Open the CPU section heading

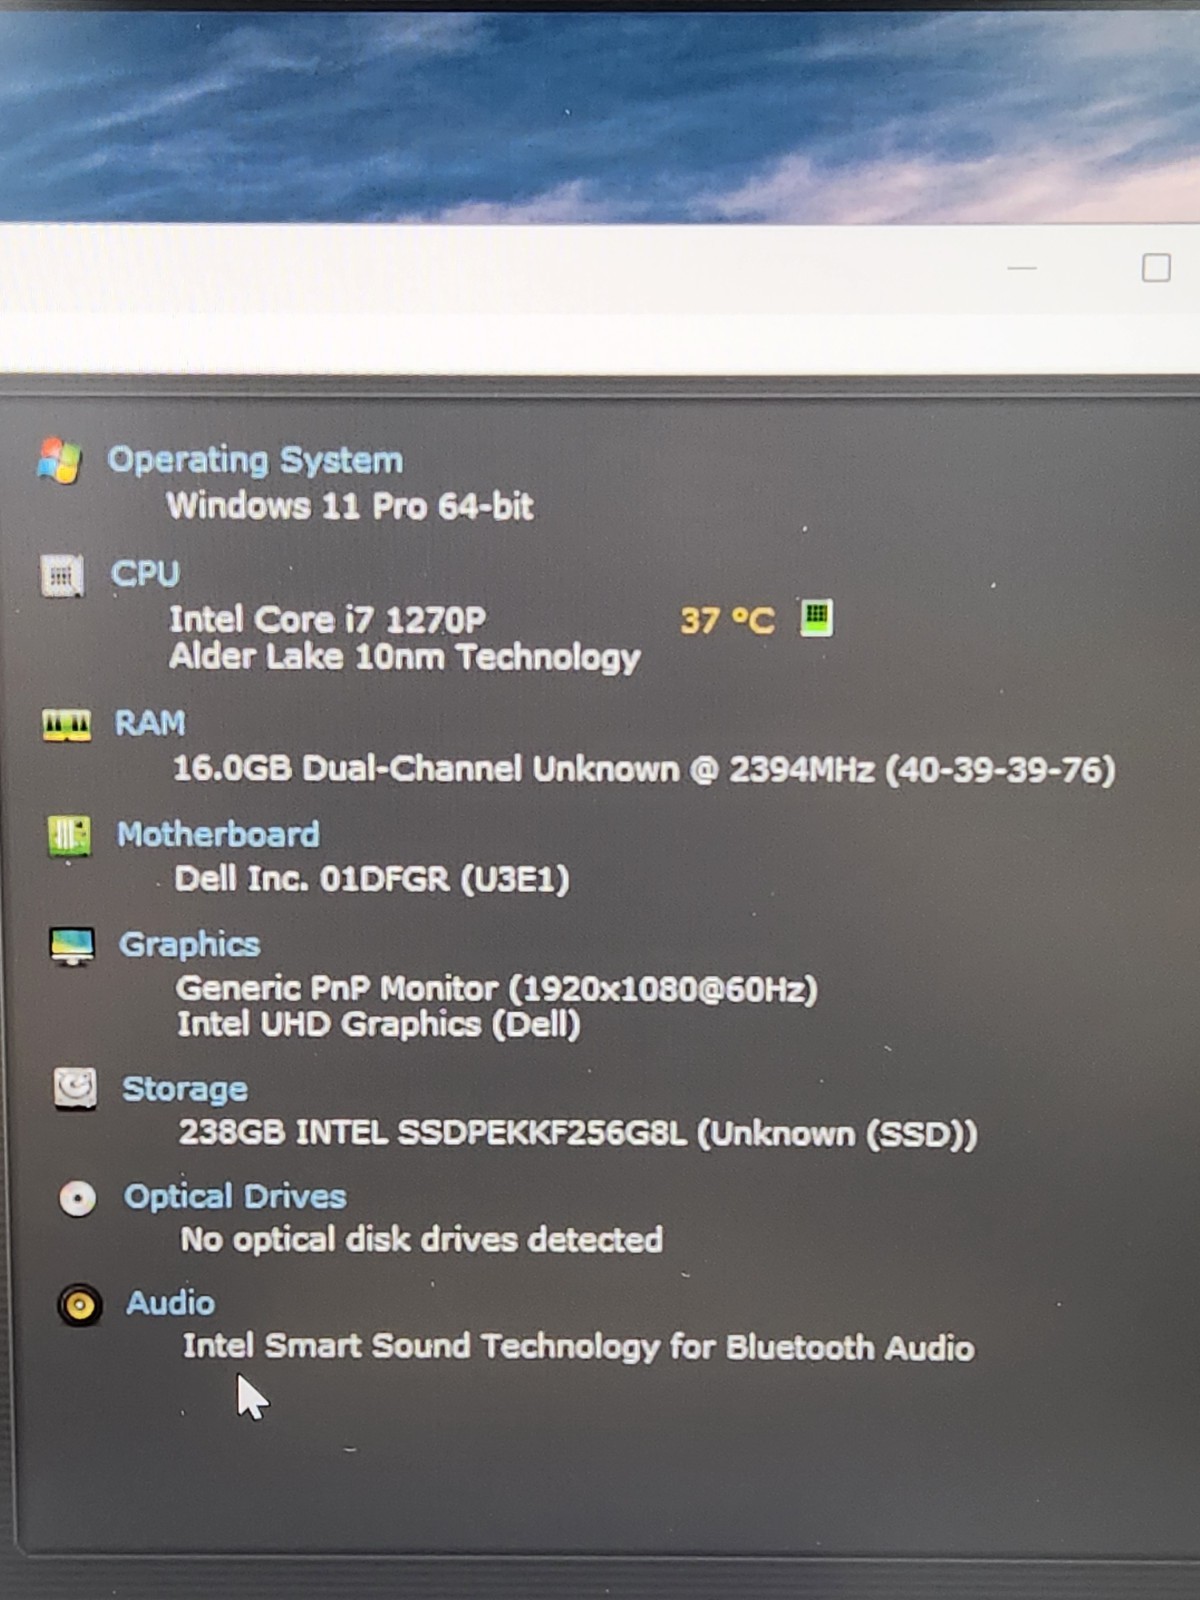[145, 574]
